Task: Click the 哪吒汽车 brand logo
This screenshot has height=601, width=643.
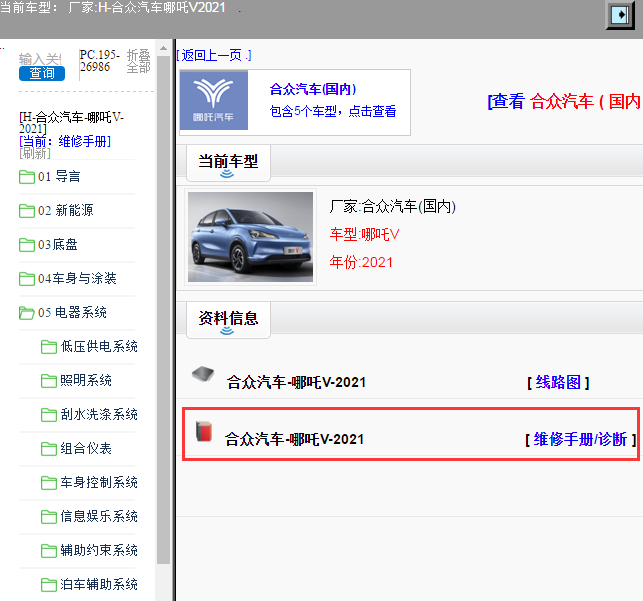Action: coord(214,100)
